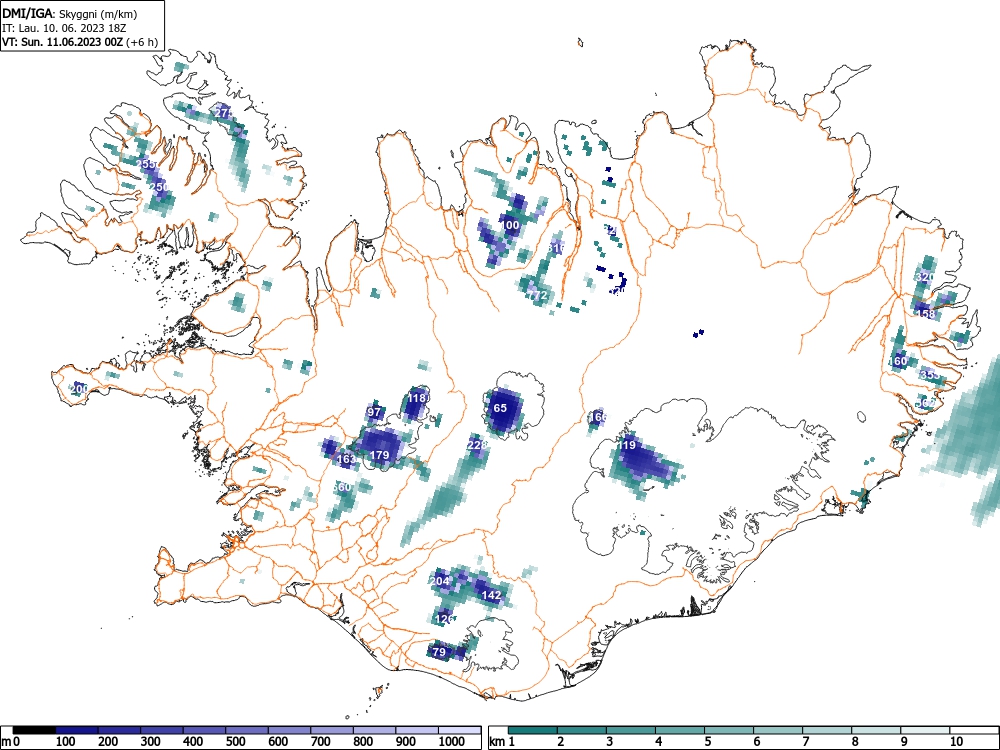Click the map value '163'
Image resolution: width=1000 pixels, height=750 pixels.
[346, 459]
